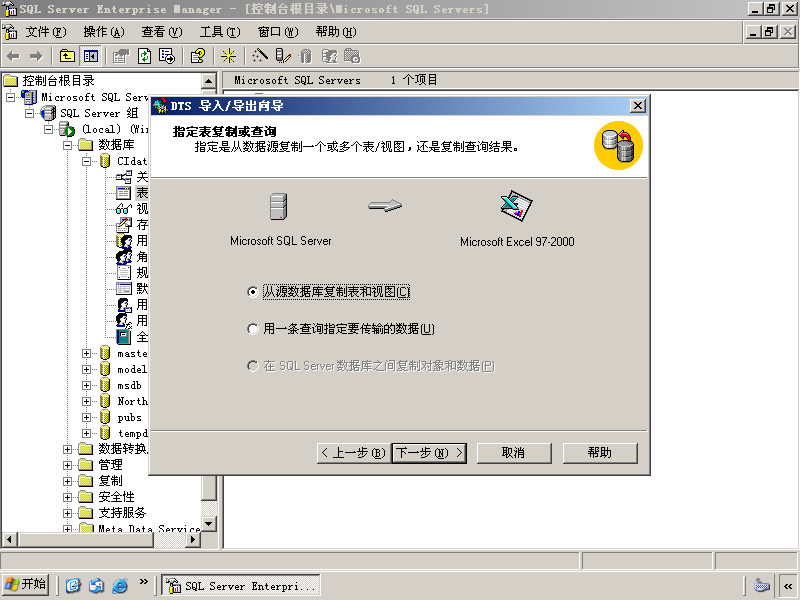Open the 操作(A) menu
This screenshot has width=800, height=600.
click(104, 32)
